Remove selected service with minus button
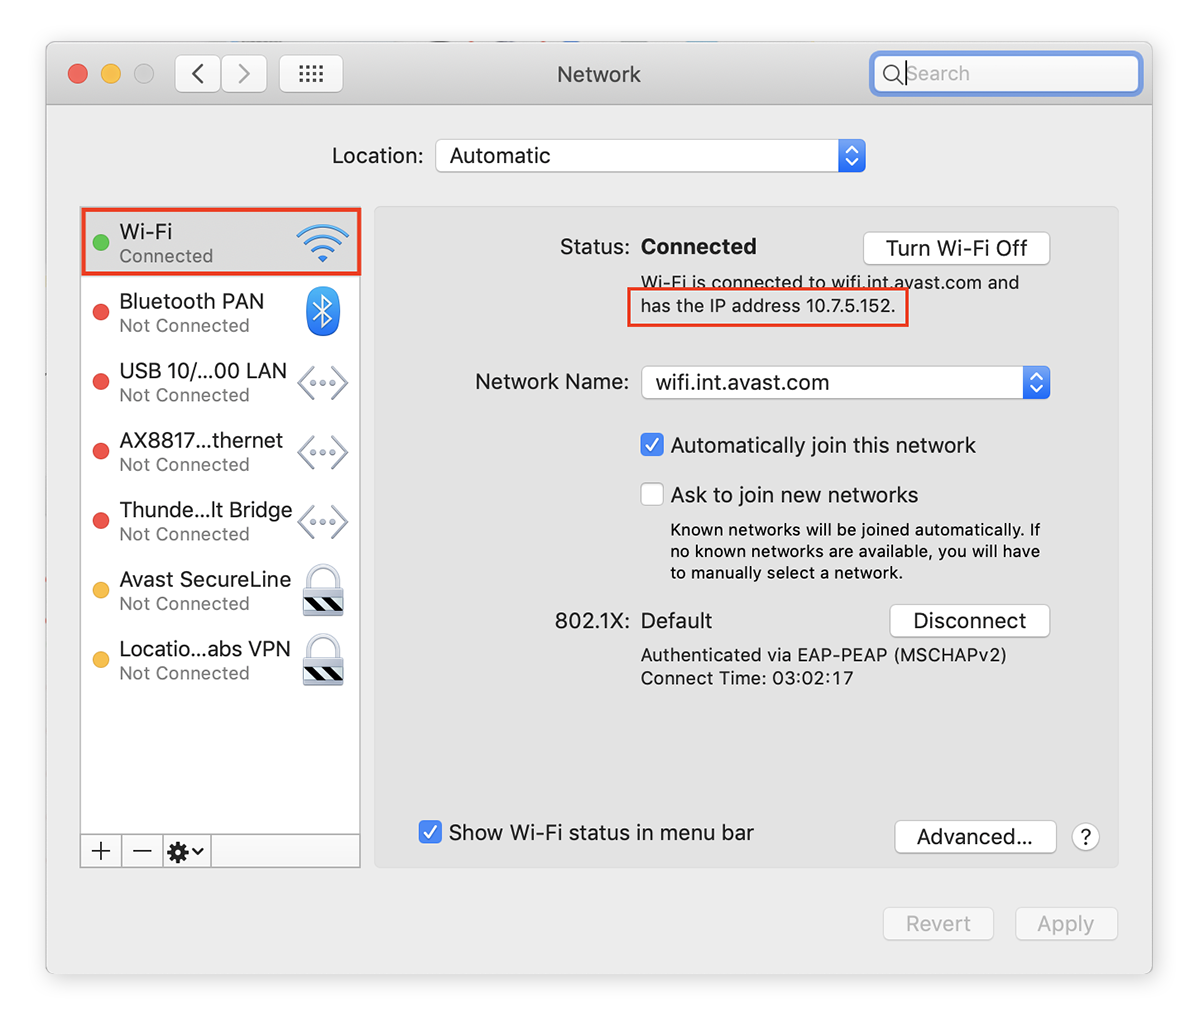 (x=142, y=851)
